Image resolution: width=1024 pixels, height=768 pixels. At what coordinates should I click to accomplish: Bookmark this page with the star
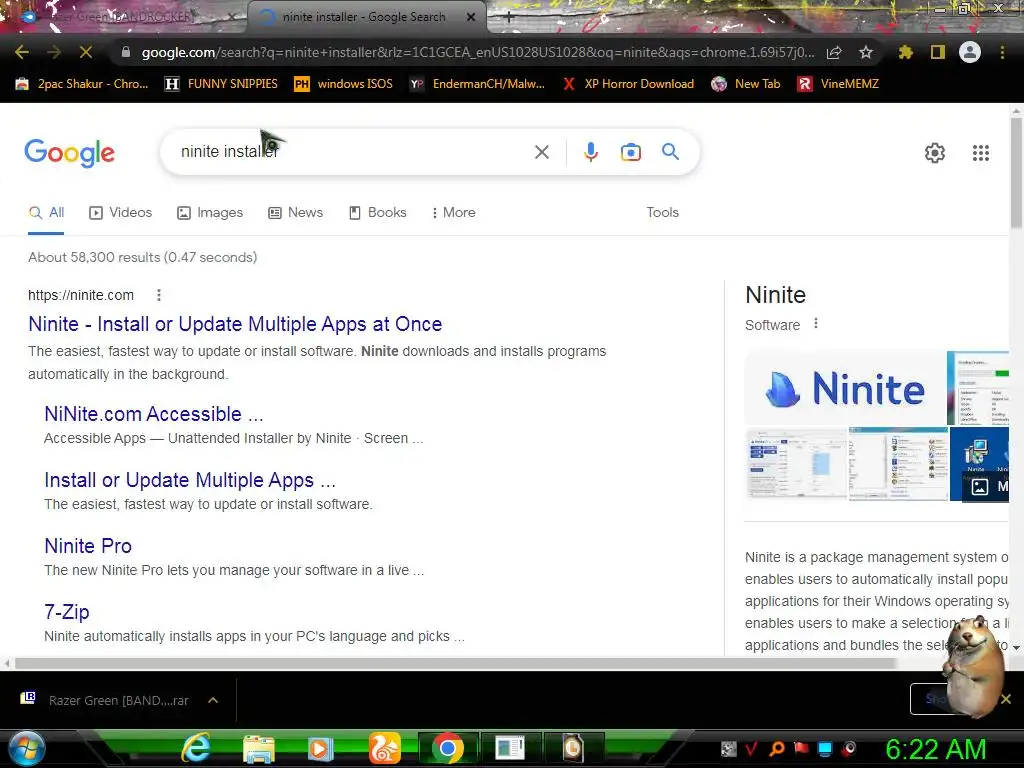tap(865, 52)
